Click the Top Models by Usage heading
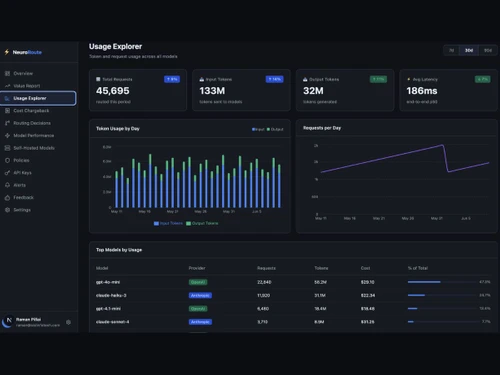500x375 pixels. pos(119,250)
